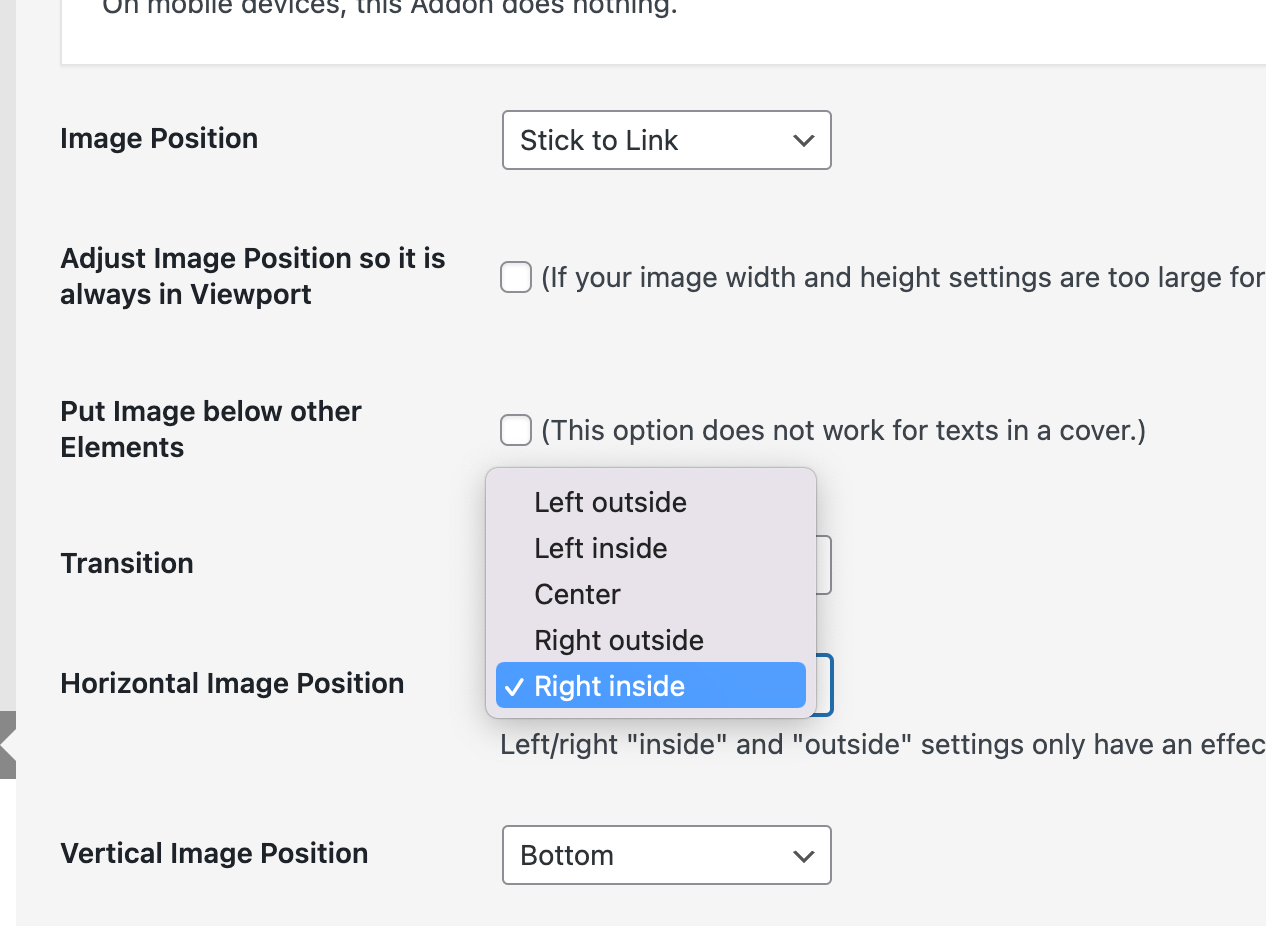Tick the 'Put Image below other Elements' checkbox
This screenshot has height=926, width=1266.
pyautogui.click(x=516, y=430)
